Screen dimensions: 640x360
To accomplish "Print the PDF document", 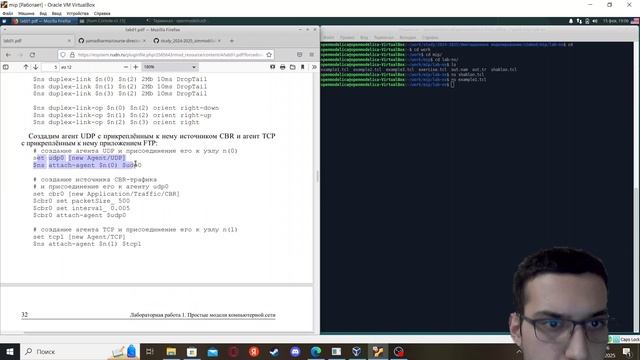I will [x=282, y=67].
